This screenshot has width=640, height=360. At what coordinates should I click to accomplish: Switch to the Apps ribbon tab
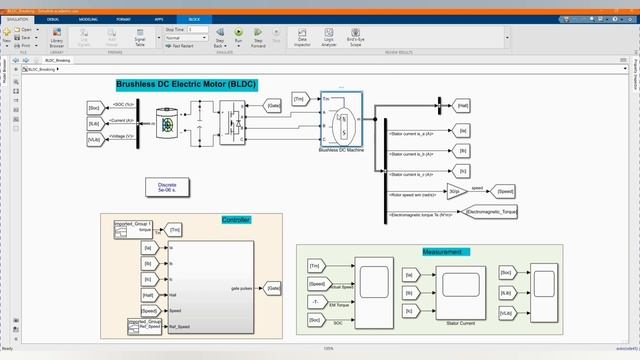tap(159, 19)
